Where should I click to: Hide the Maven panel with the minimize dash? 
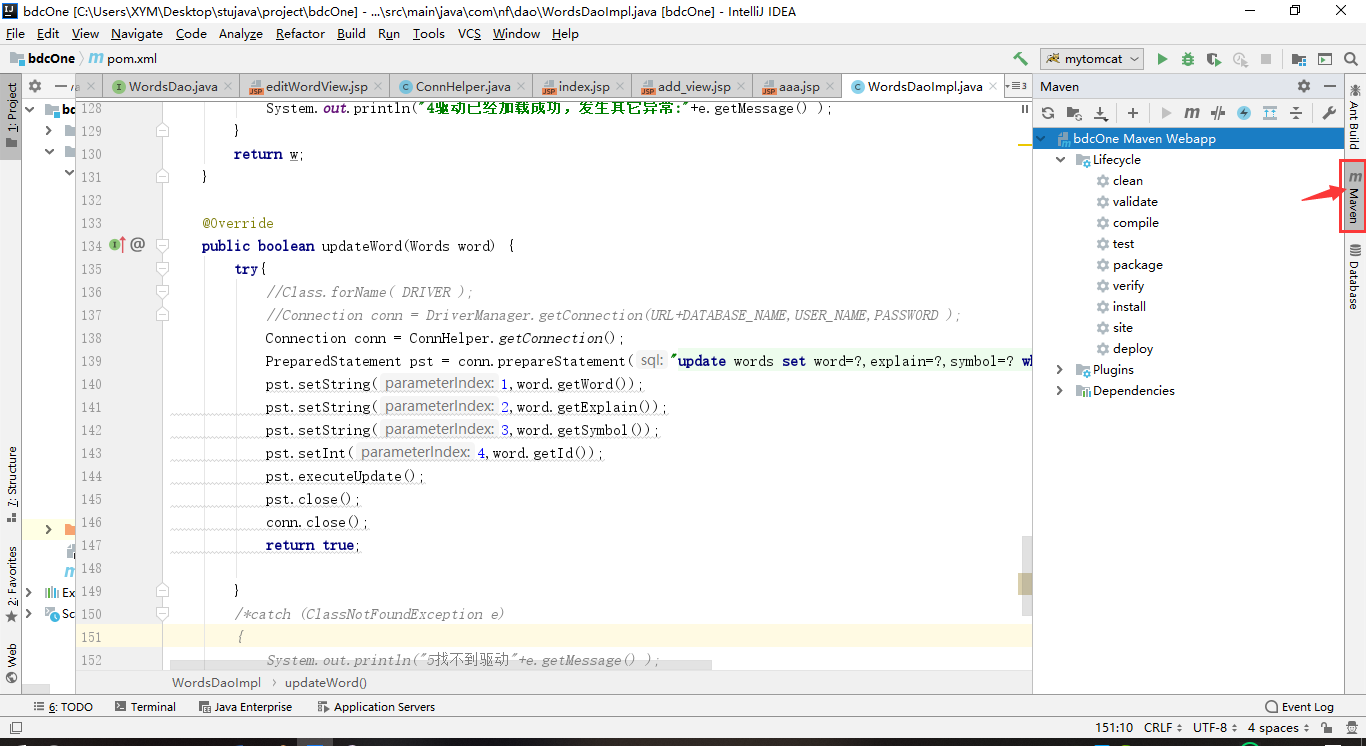1329,87
